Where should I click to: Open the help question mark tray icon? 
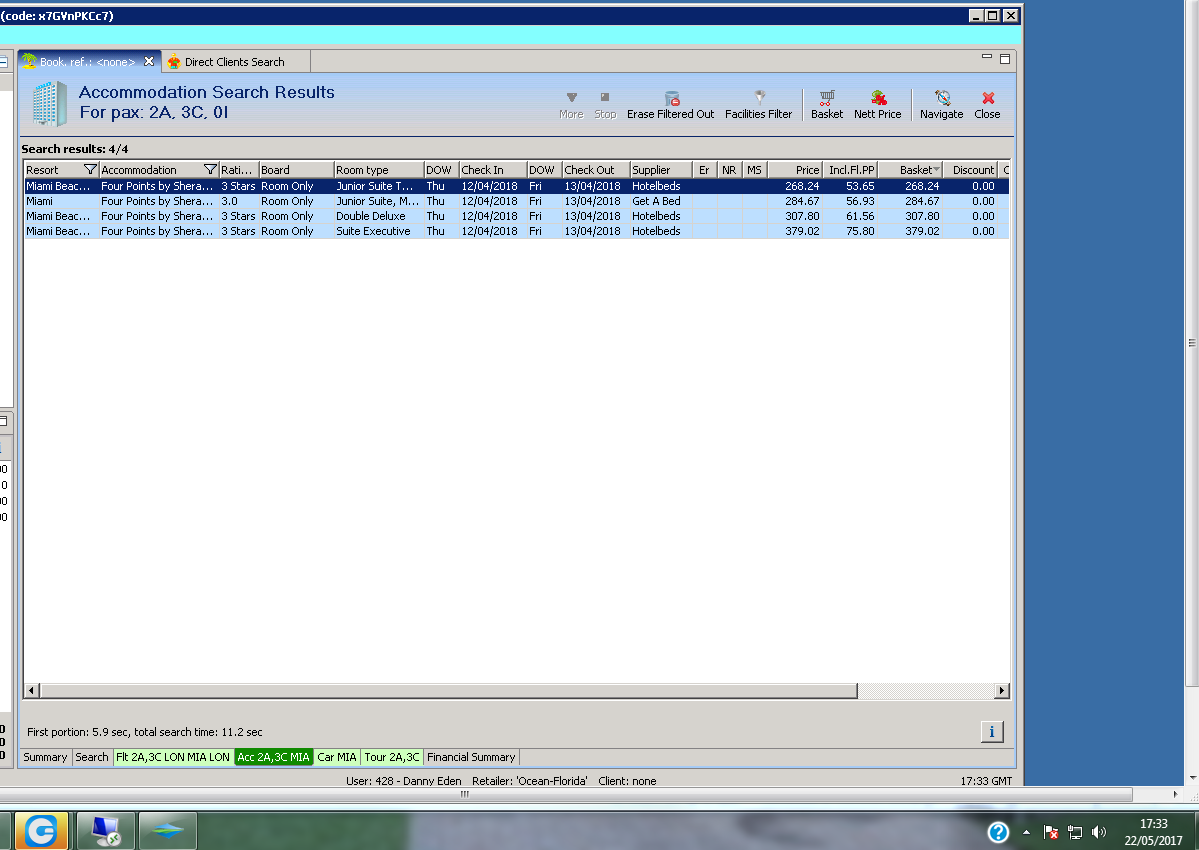point(998,832)
